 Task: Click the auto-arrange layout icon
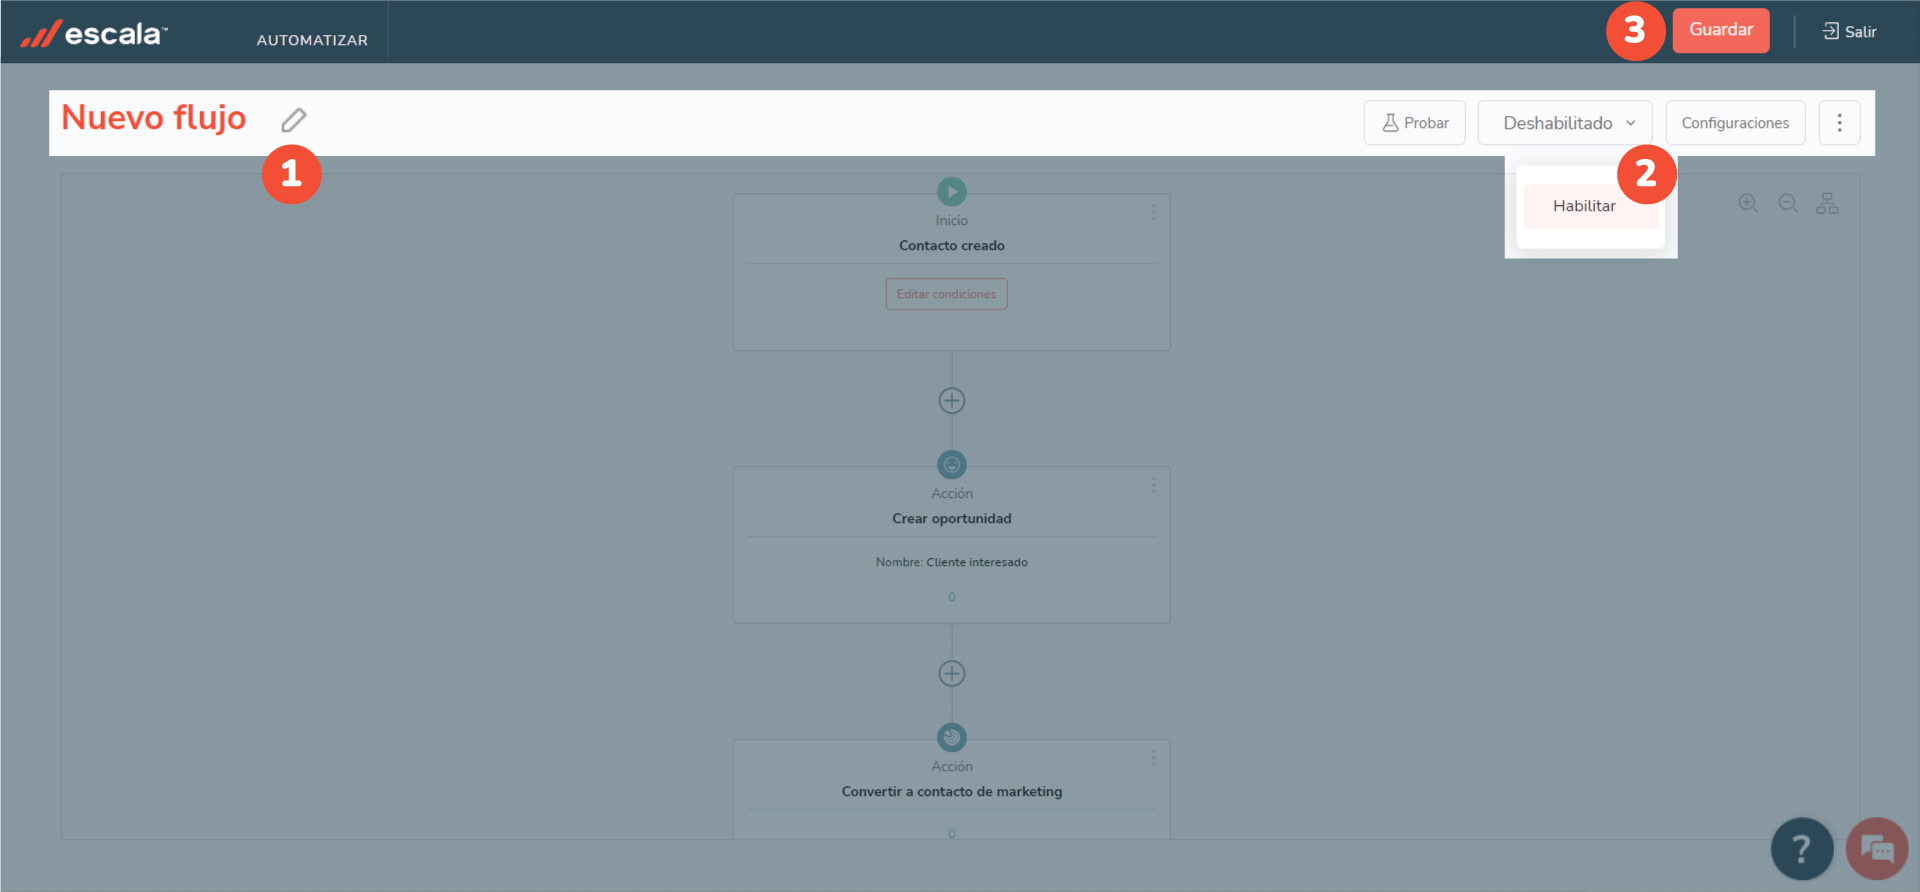(1827, 203)
